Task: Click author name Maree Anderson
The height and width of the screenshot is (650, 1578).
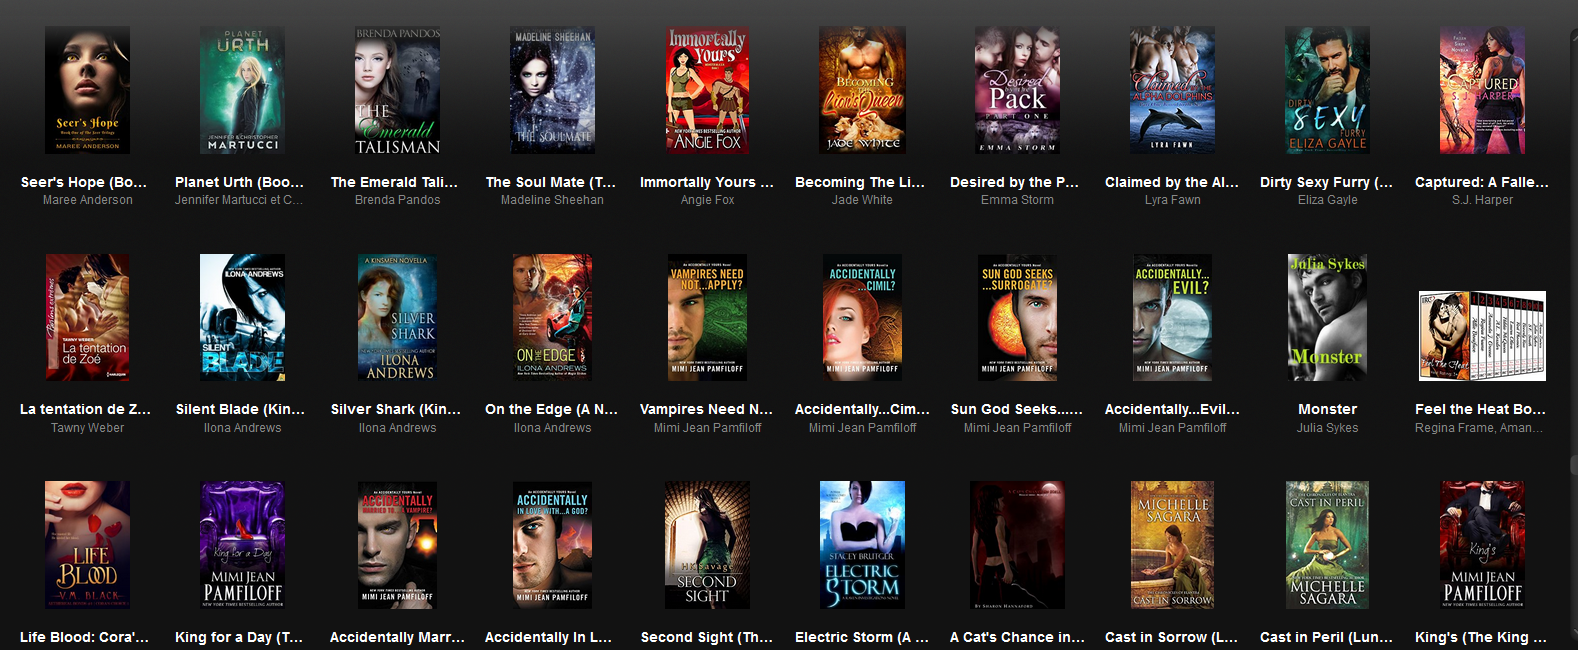Action: point(87,200)
